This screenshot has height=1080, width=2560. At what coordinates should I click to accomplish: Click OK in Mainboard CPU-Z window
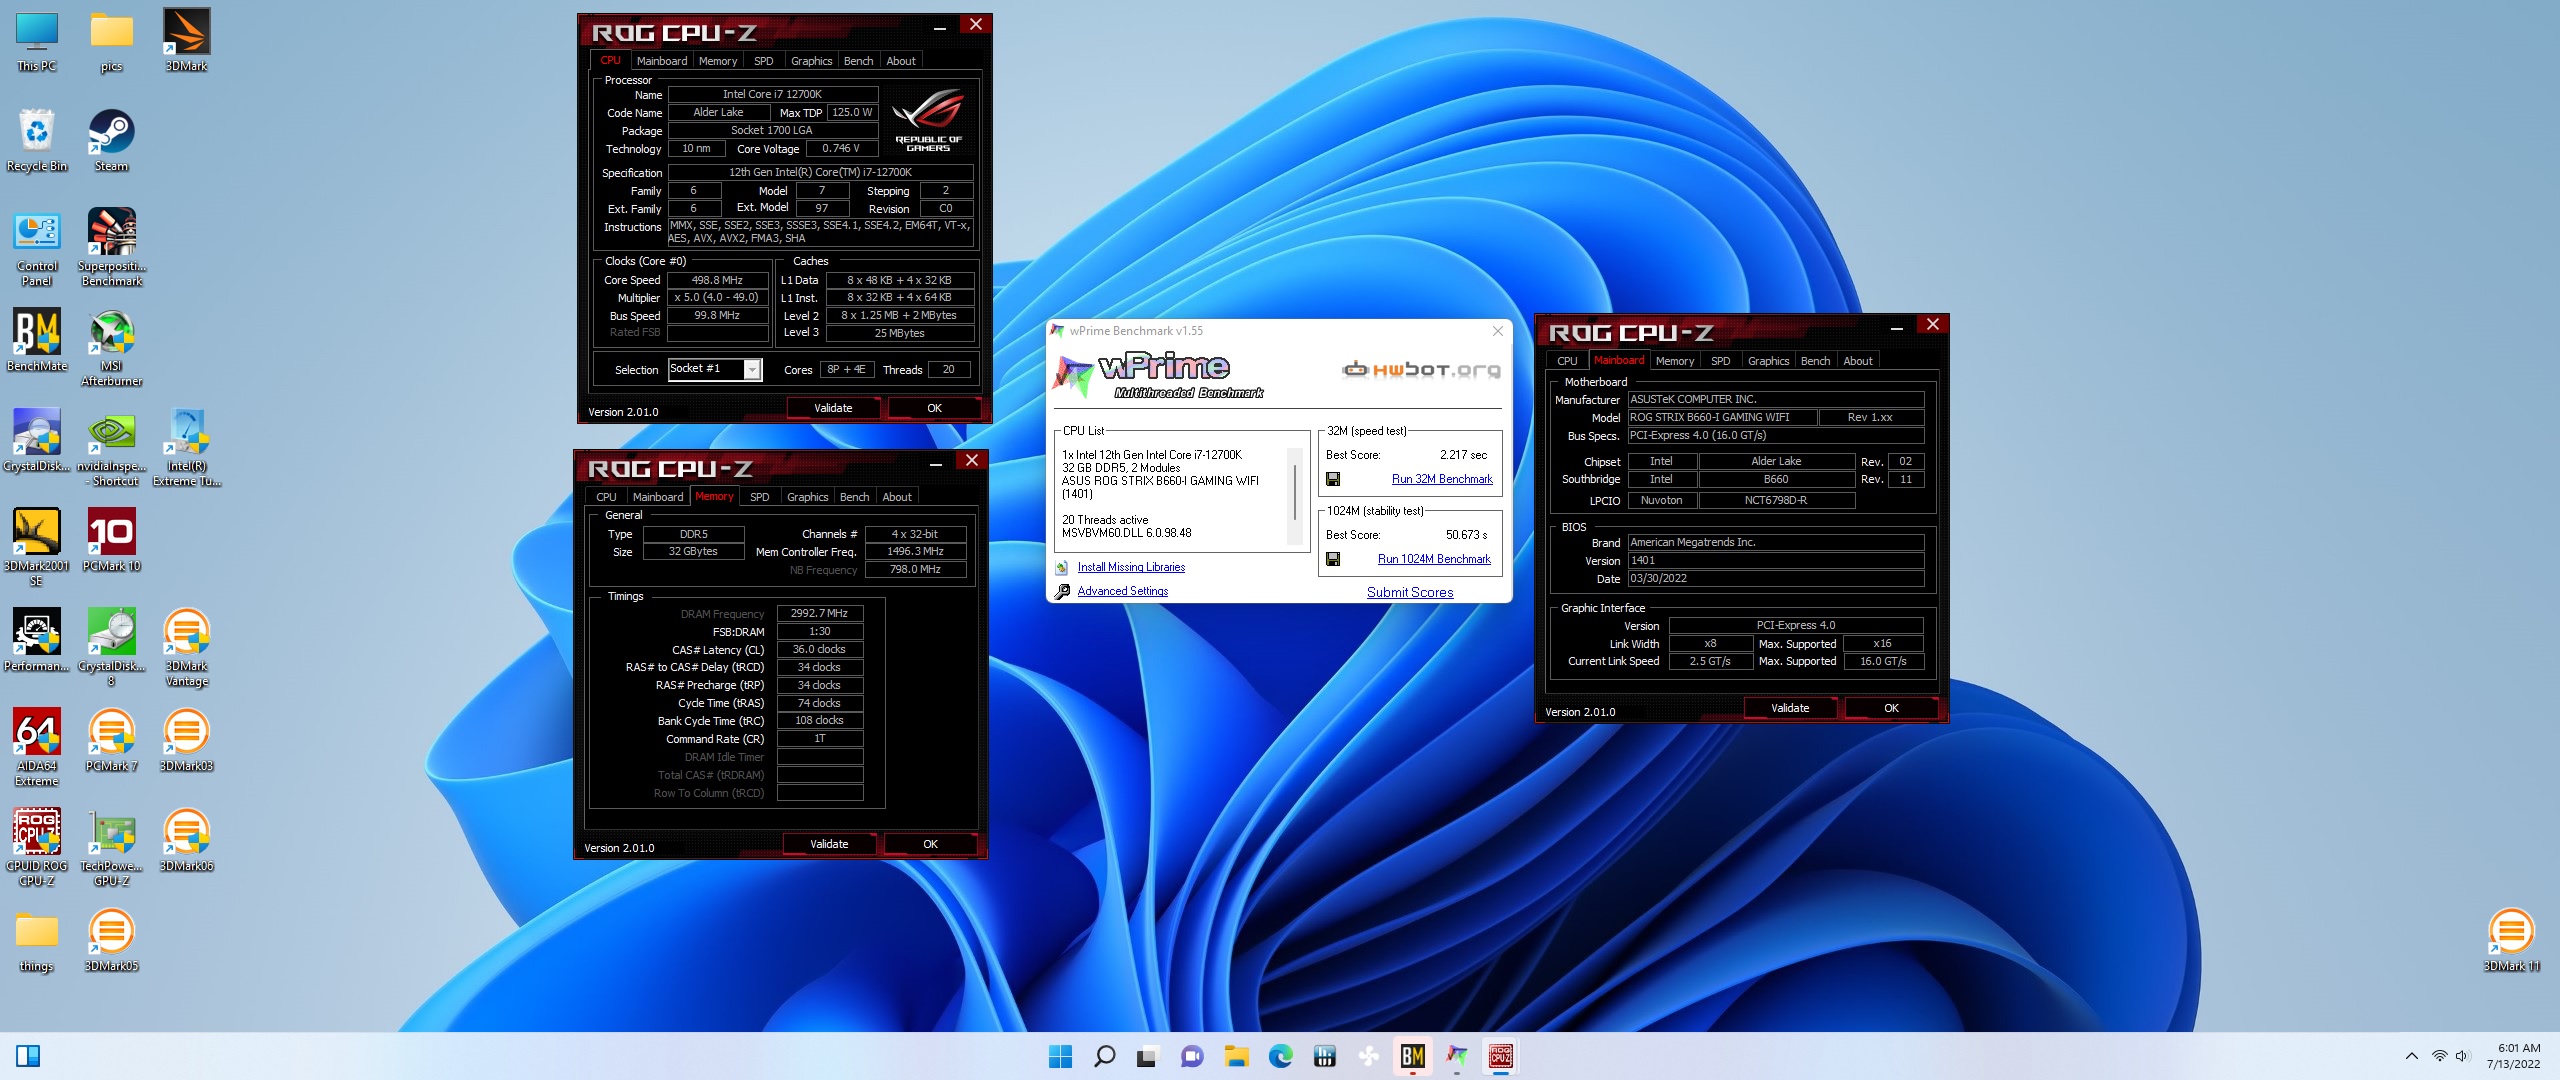pyautogui.click(x=1891, y=708)
